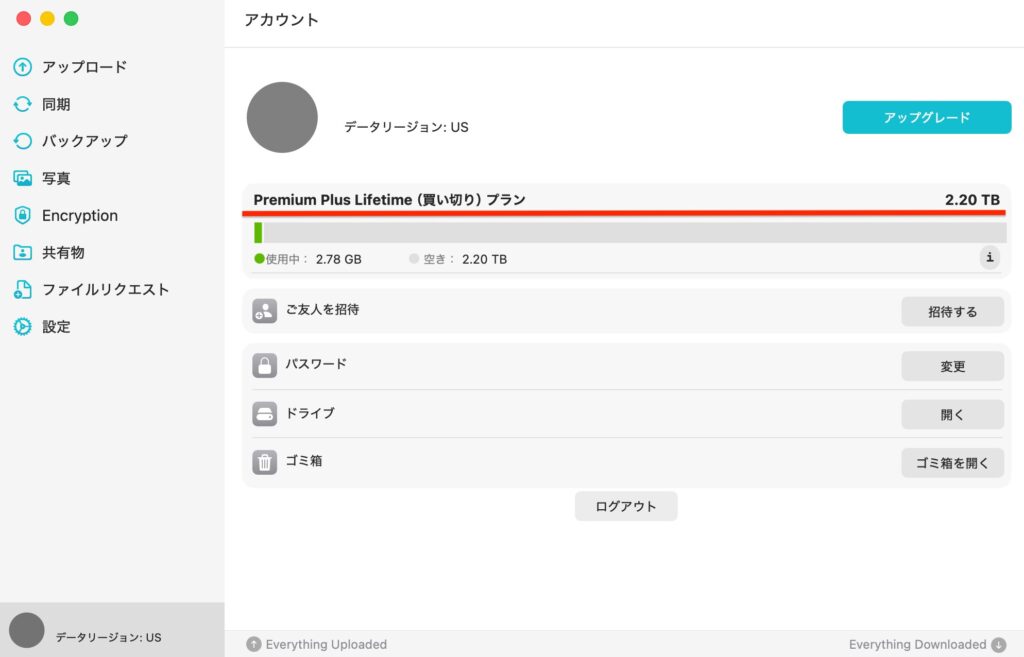Open the trash via ゴミ箱を開く
The height and width of the screenshot is (657, 1024).
click(952, 462)
